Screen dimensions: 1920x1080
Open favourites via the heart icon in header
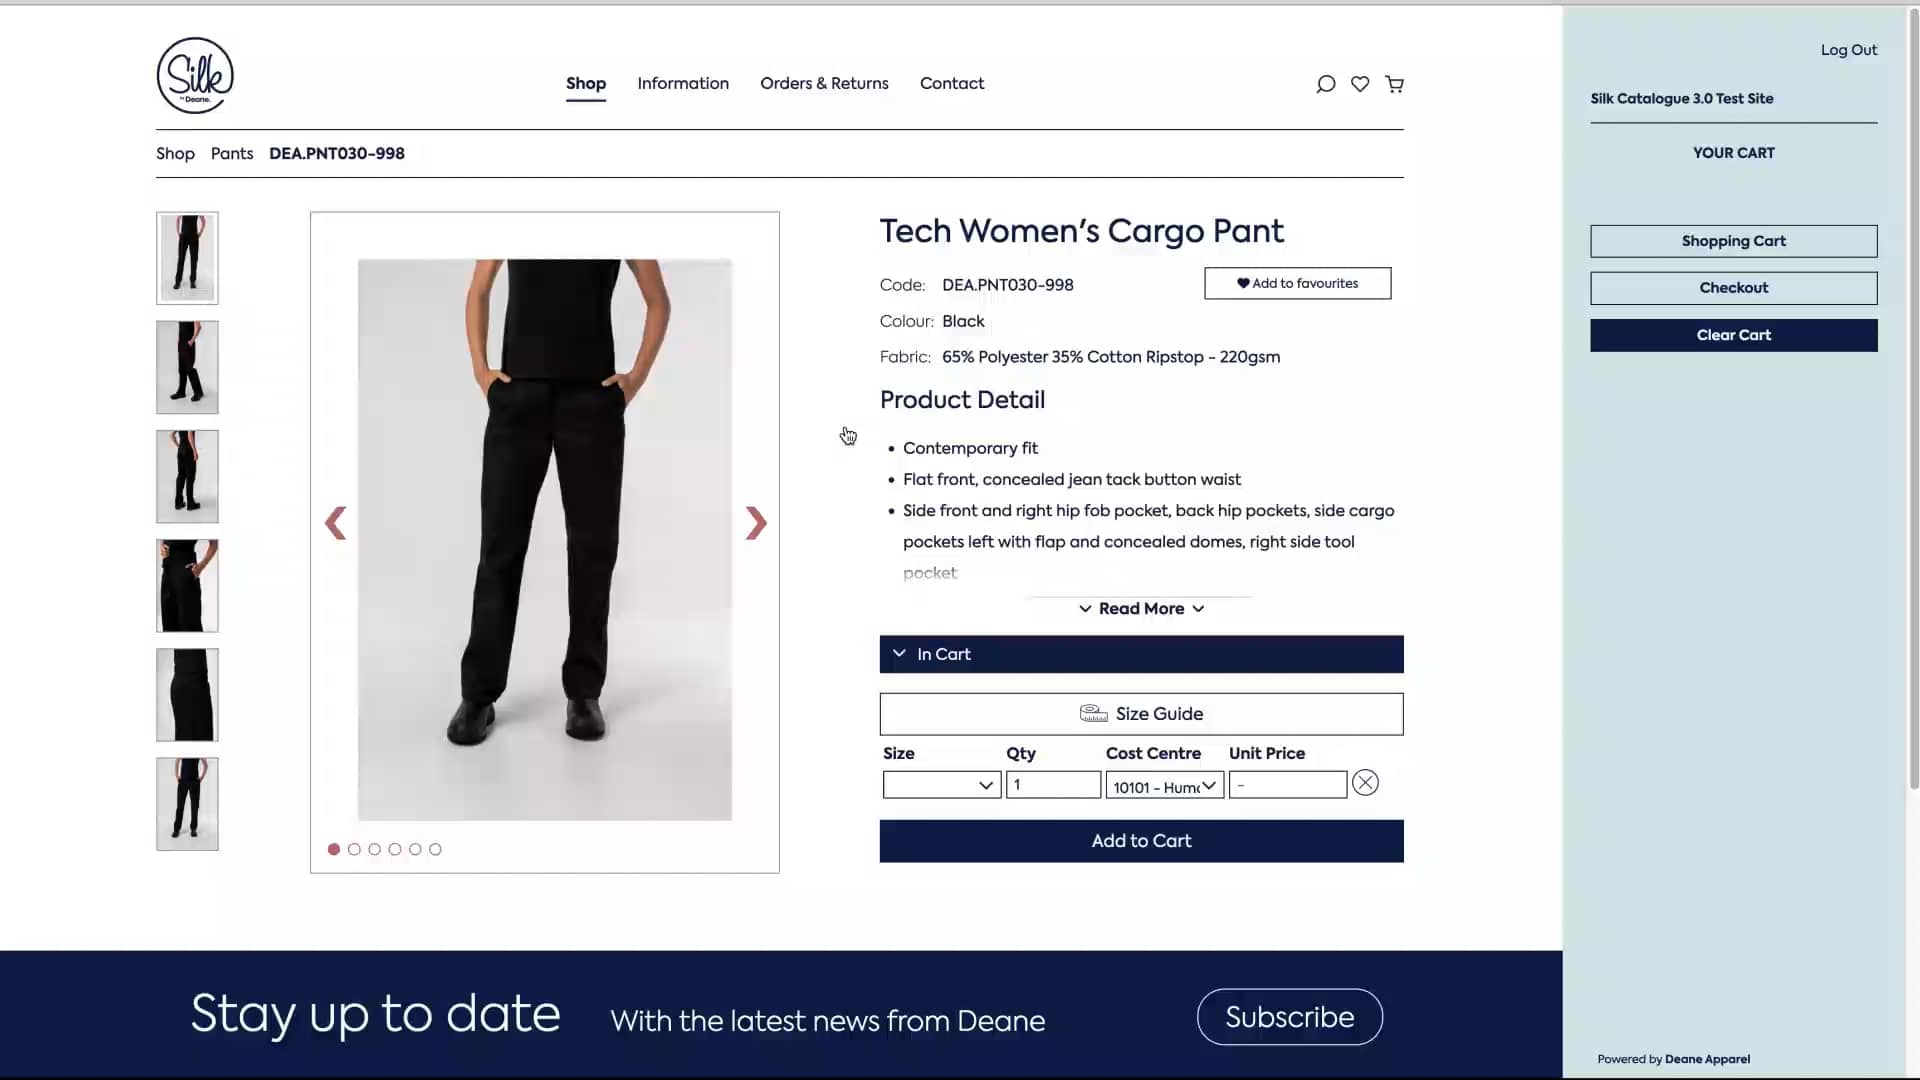1359,84
